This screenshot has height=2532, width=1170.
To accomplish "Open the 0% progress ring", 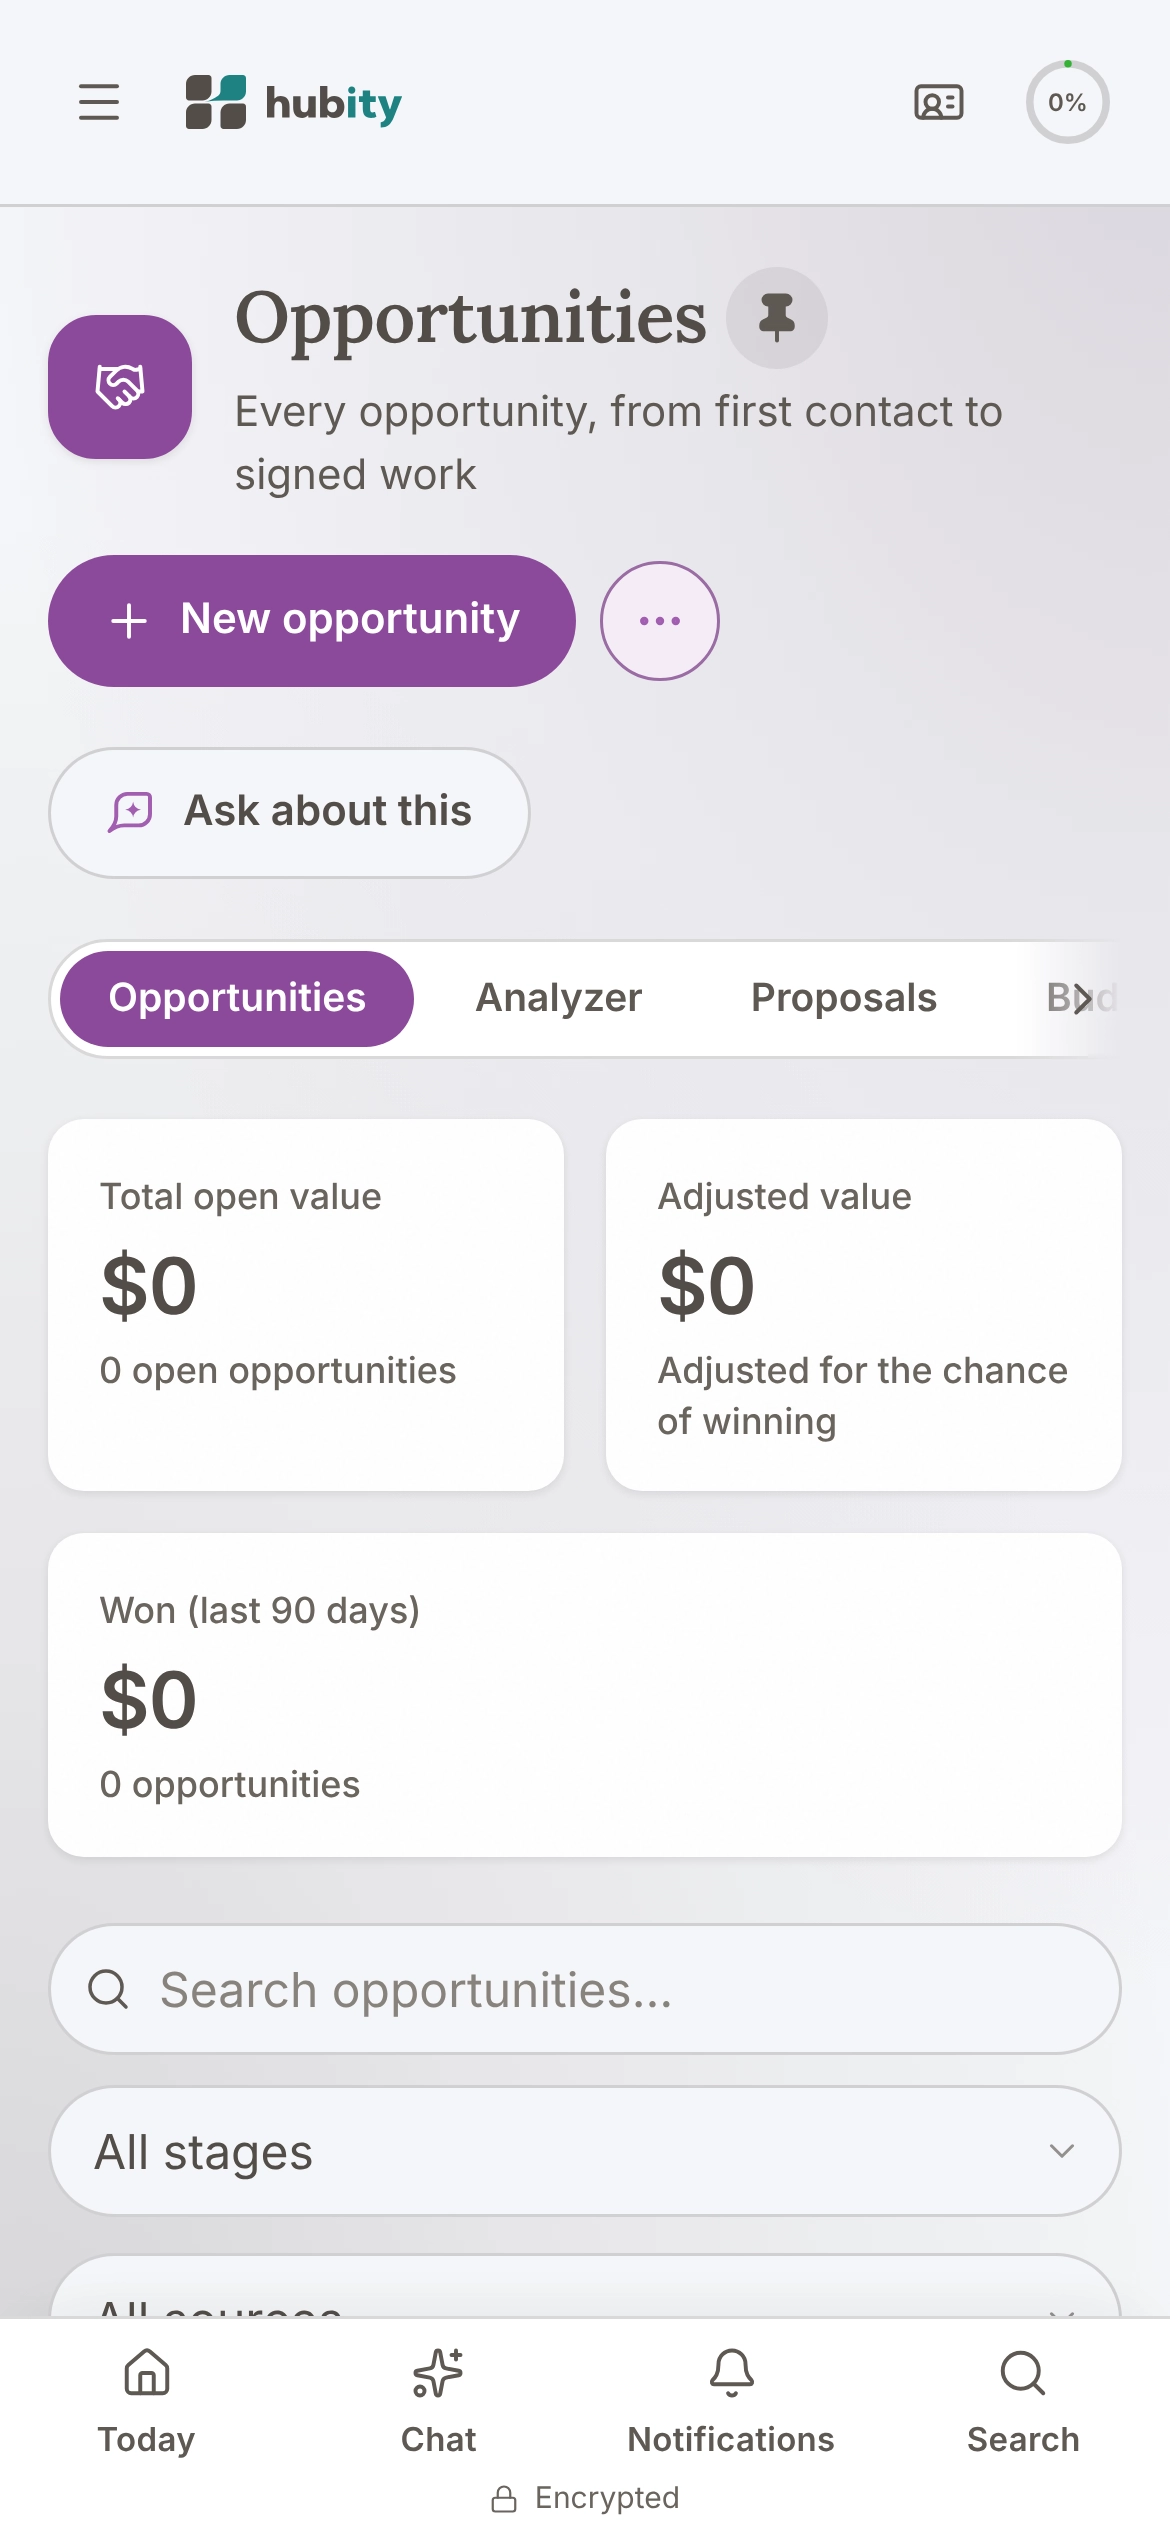I will (x=1067, y=102).
